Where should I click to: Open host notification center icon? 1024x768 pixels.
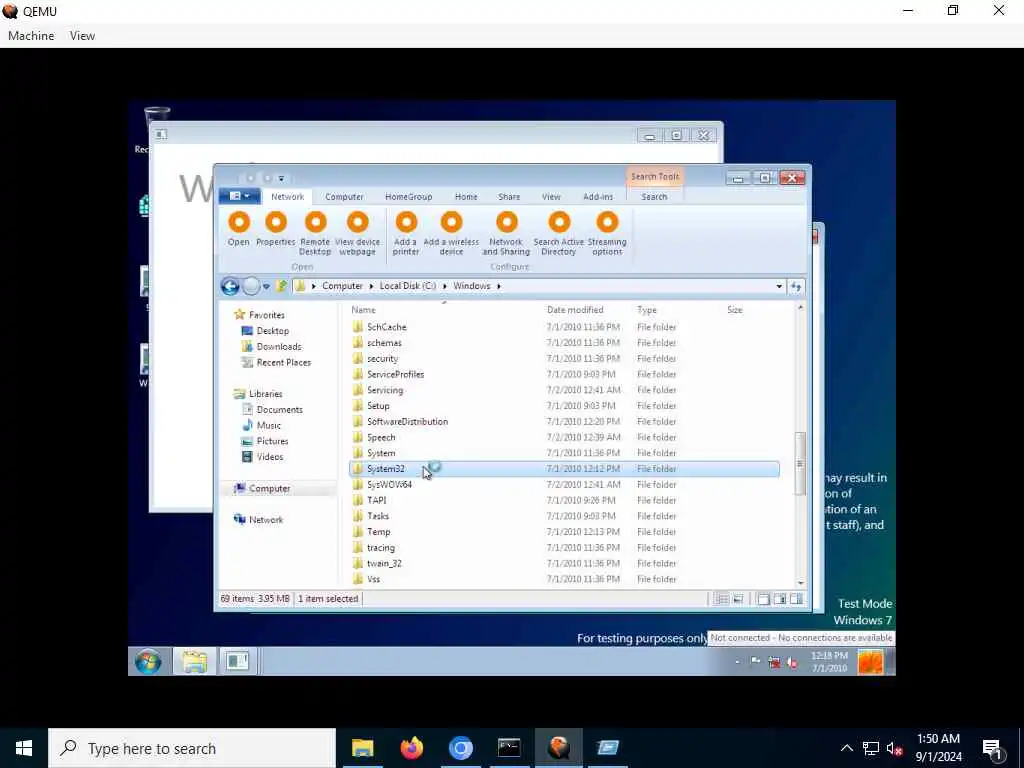(x=992, y=748)
